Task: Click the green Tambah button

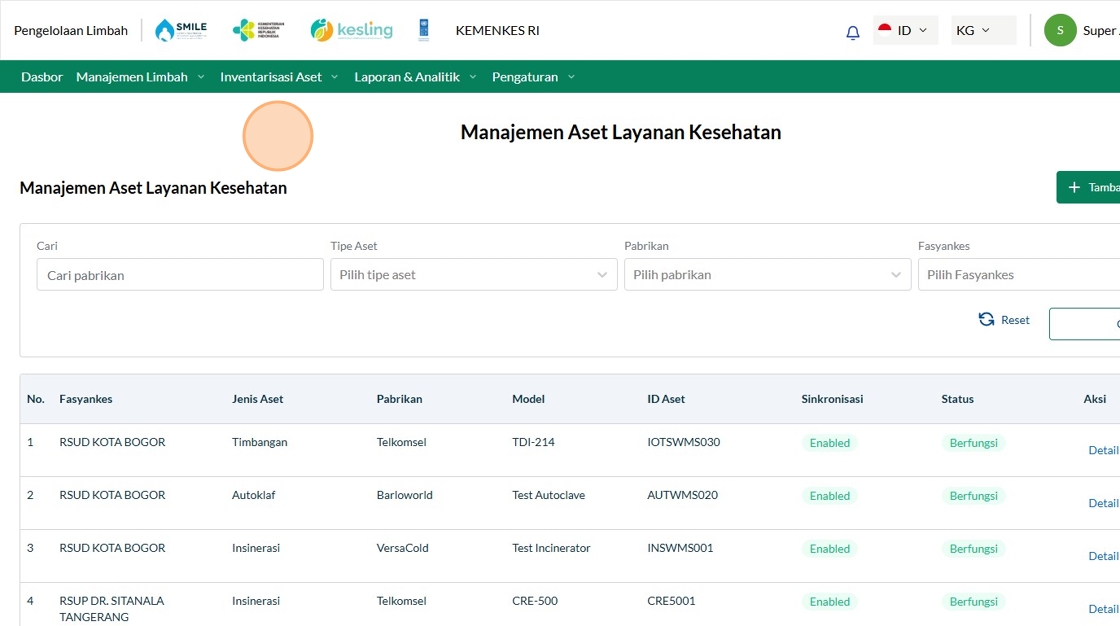Action: pyautogui.click(x=1092, y=187)
